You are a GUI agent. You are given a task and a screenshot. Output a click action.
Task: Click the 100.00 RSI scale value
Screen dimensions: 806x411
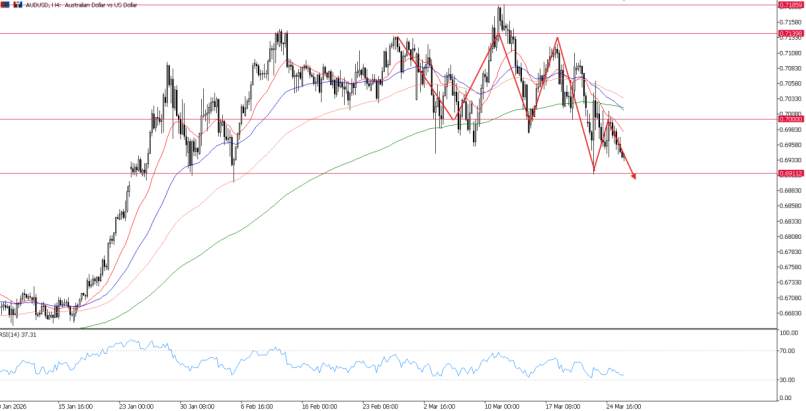pos(789,333)
